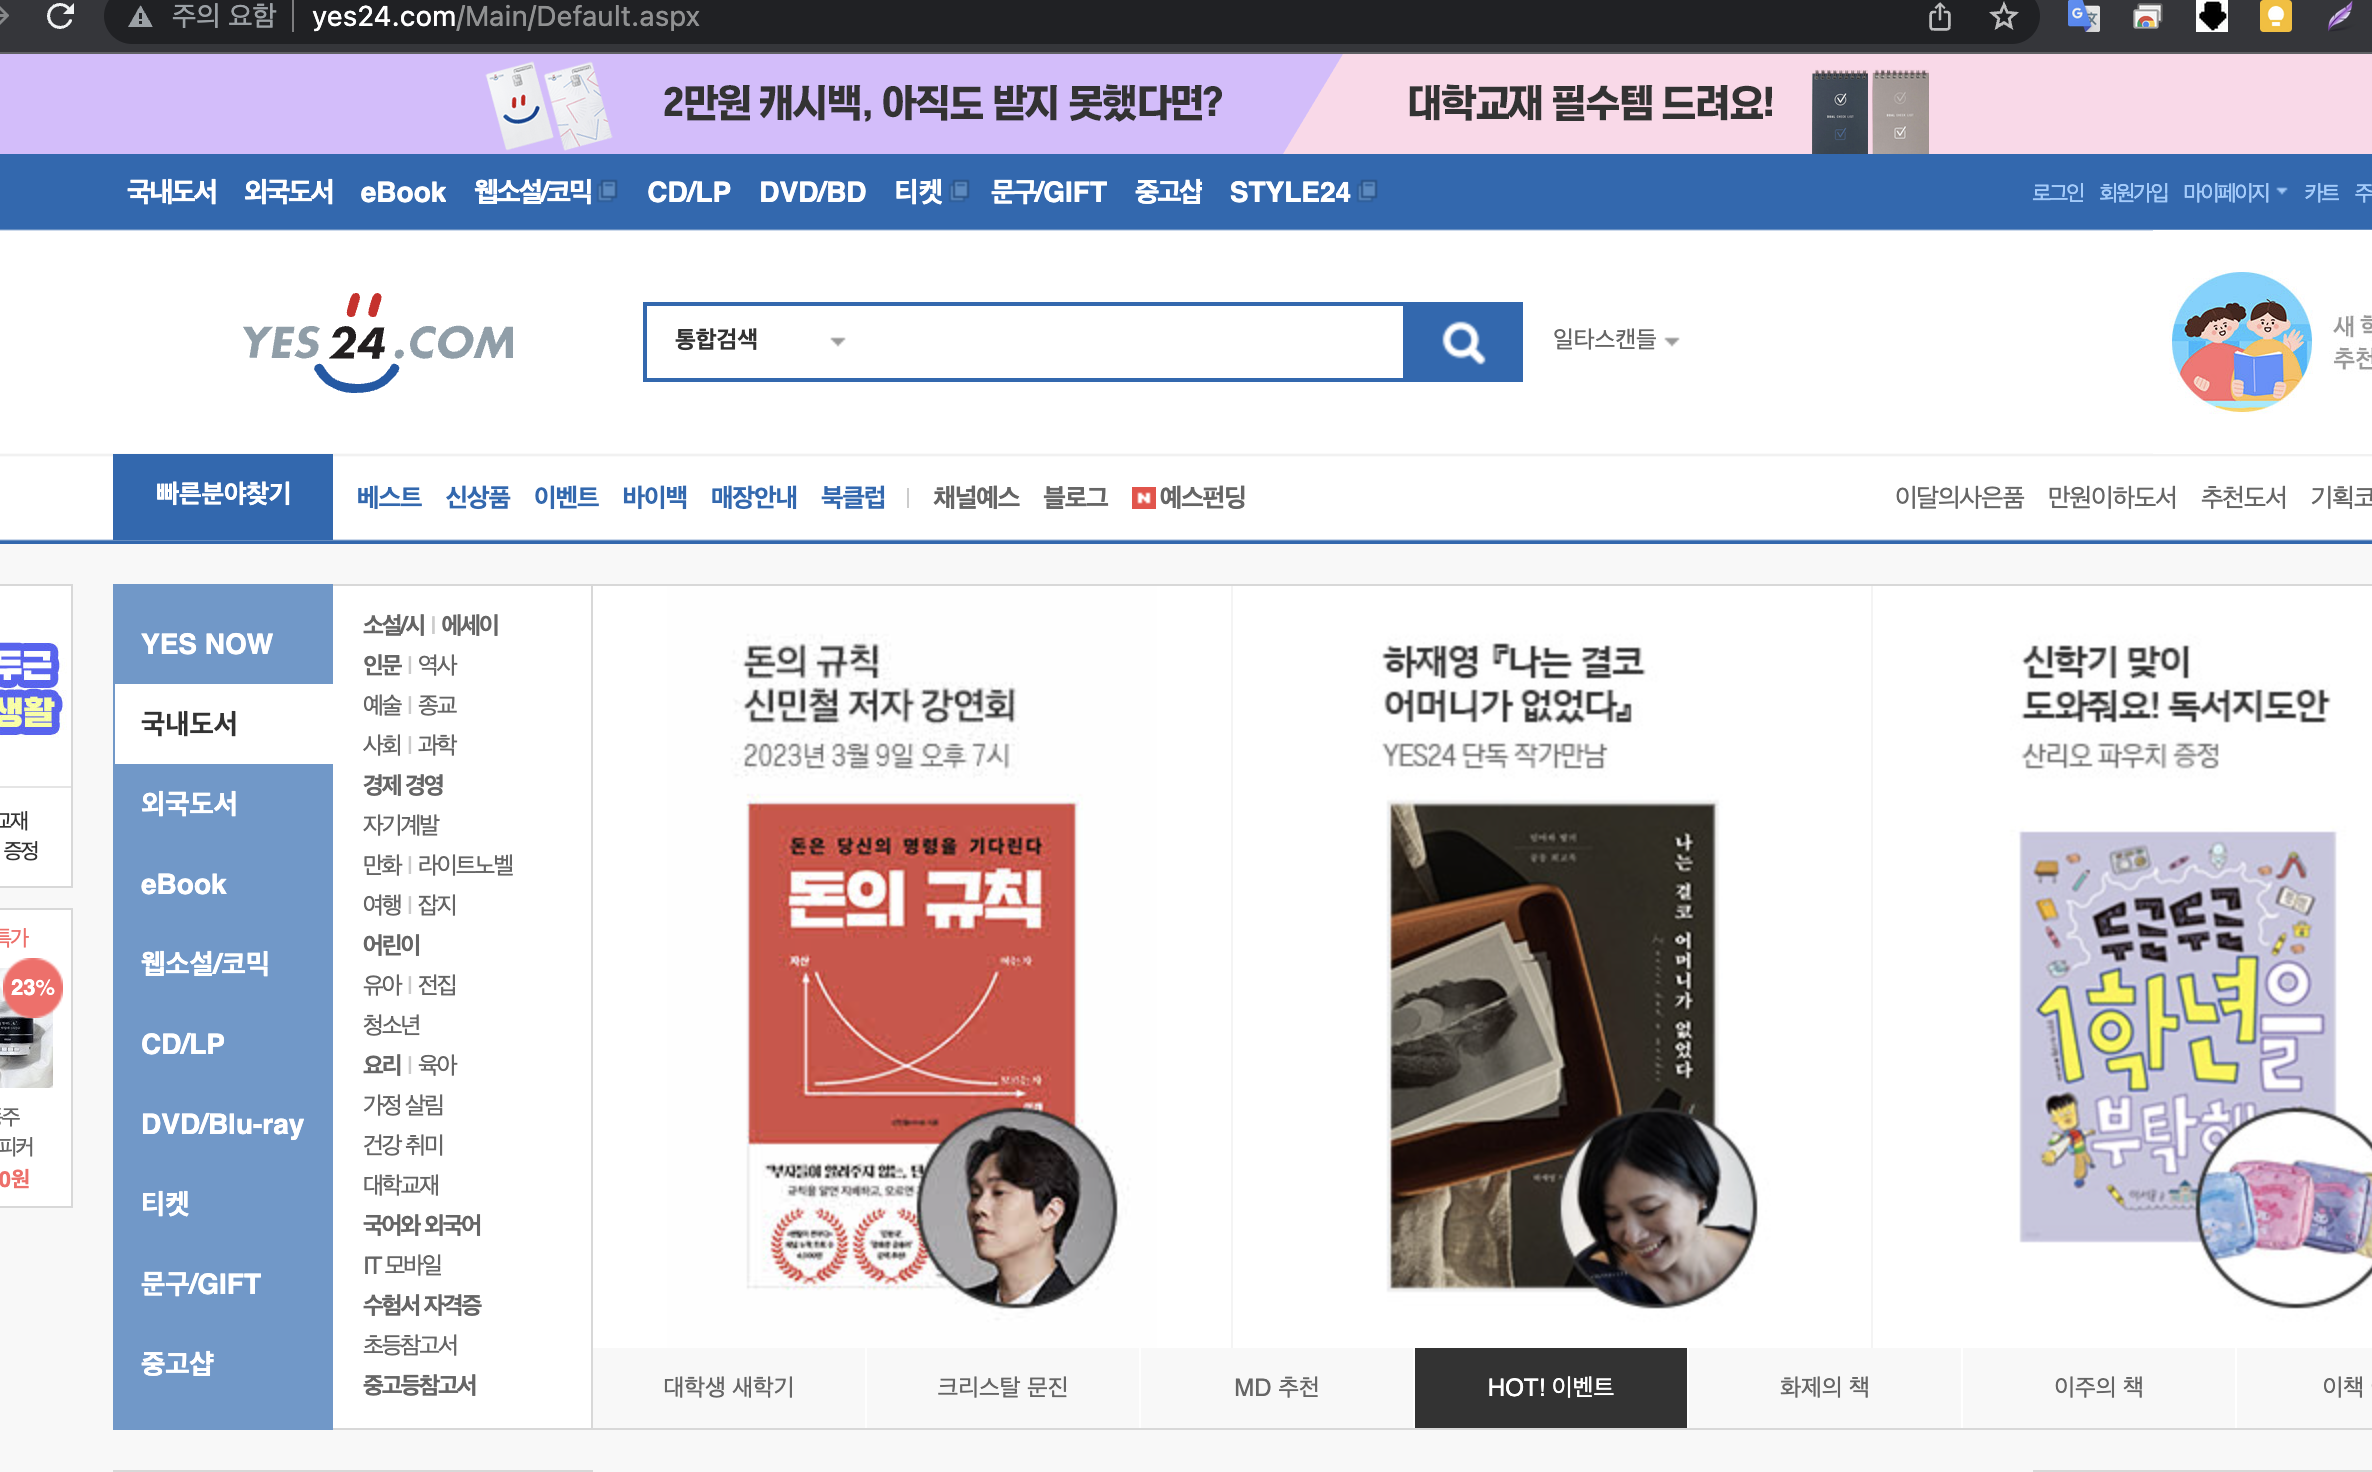Image resolution: width=2372 pixels, height=1472 pixels.
Task: Expand the 마이페이지 dropdown menu
Action: 2234,192
